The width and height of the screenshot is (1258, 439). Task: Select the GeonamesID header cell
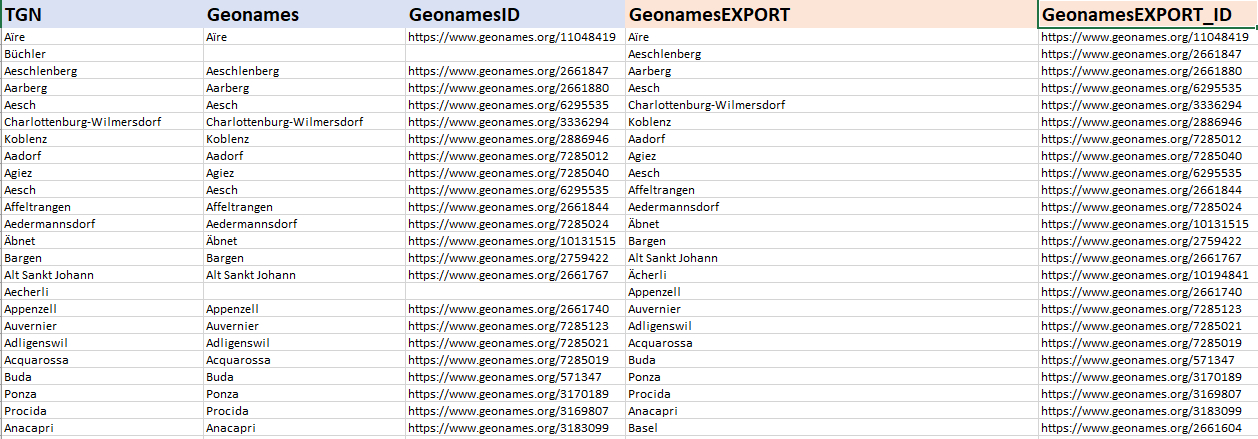[513, 15]
